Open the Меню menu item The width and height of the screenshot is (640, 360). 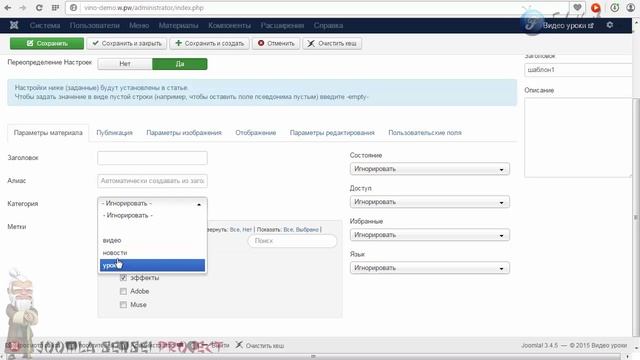139,25
